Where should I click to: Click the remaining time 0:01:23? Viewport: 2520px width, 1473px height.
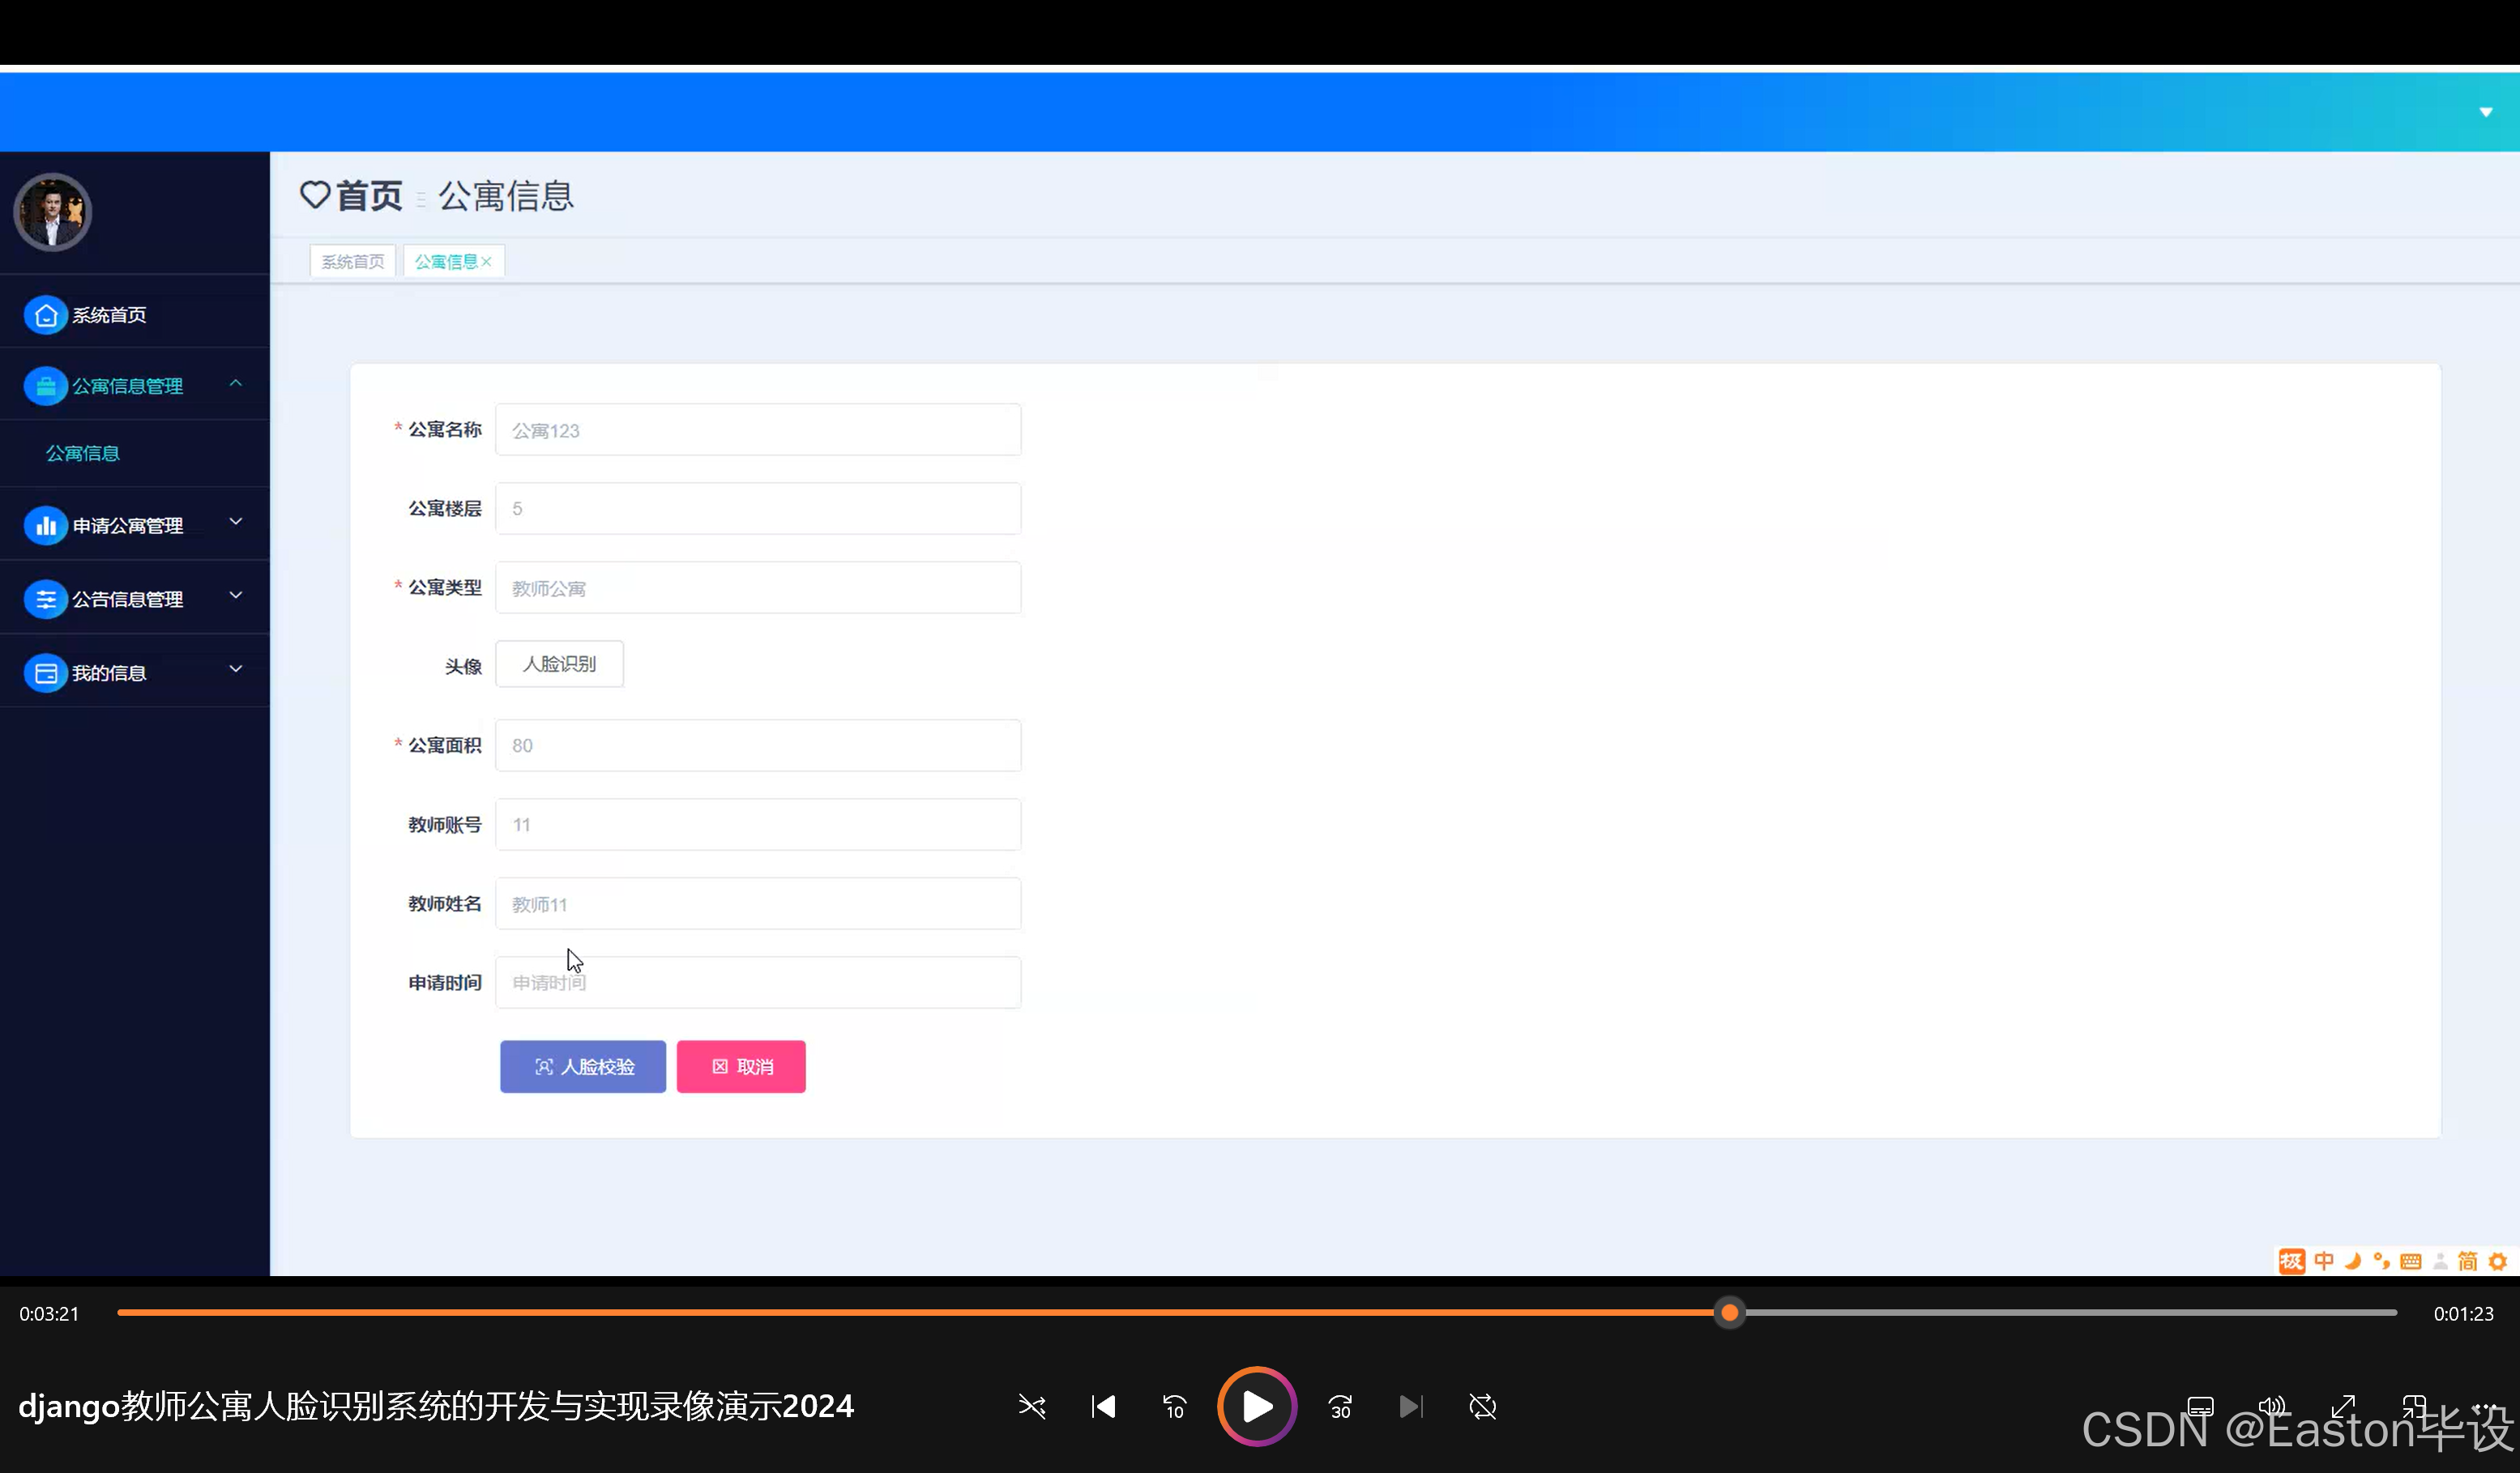pos(2463,1314)
